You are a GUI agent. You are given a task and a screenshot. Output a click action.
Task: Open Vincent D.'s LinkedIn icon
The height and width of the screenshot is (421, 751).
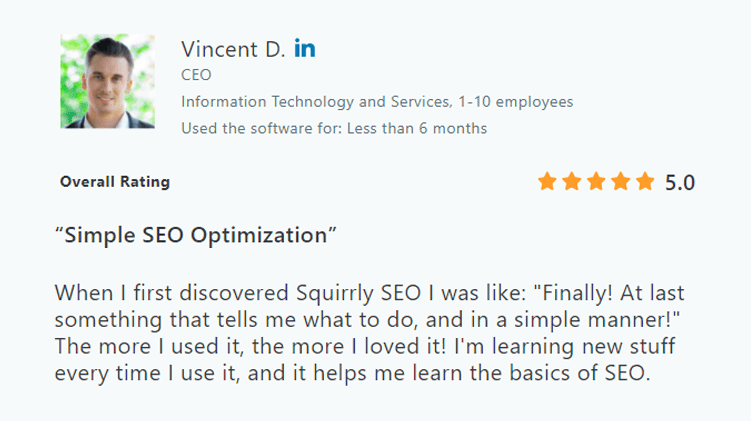click(305, 48)
